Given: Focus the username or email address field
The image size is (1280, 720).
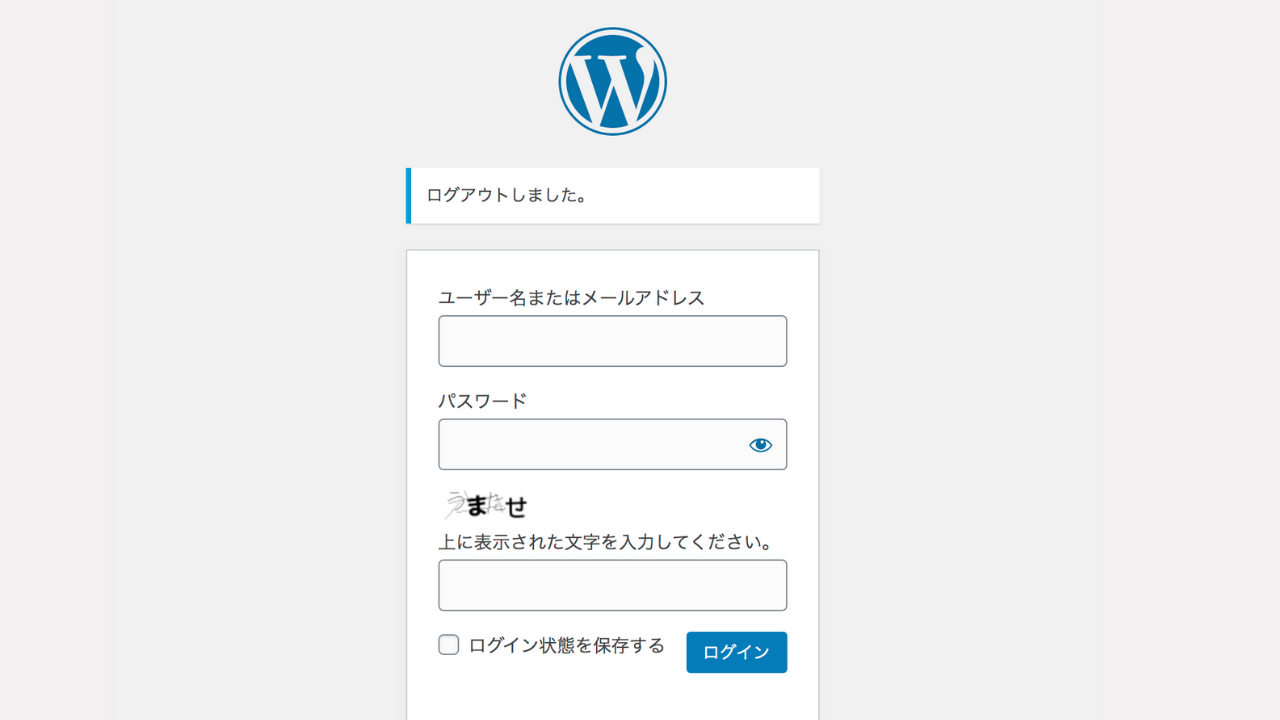Looking at the screenshot, I should 612,341.
